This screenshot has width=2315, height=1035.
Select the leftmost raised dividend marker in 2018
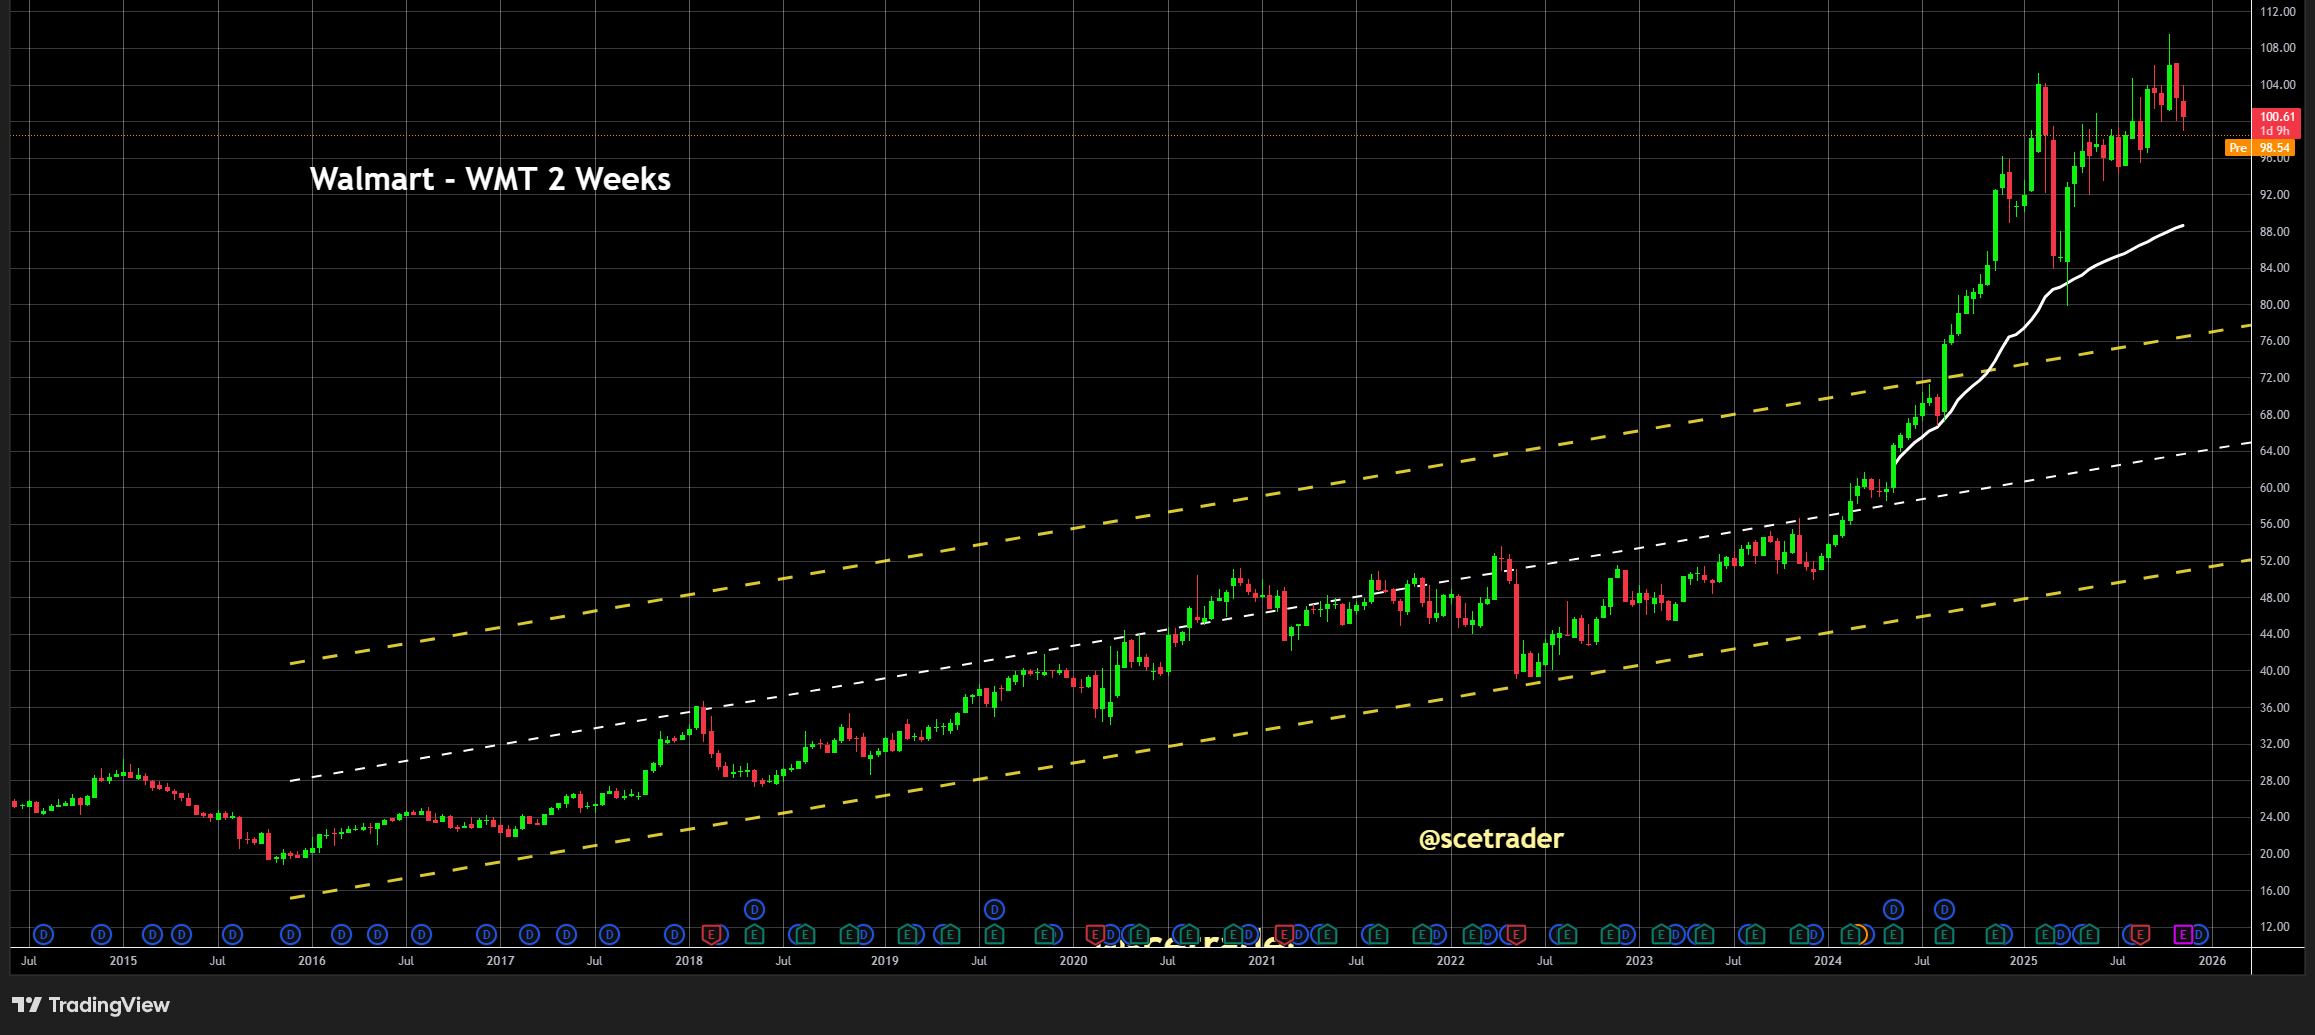(x=755, y=909)
